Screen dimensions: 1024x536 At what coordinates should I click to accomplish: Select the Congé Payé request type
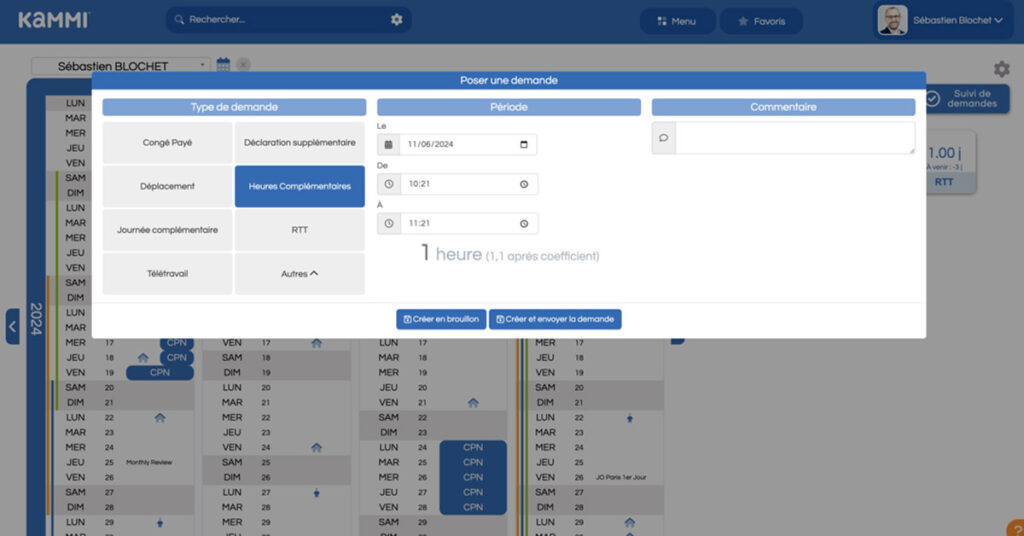pyautogui.click(x=167, y=143)
